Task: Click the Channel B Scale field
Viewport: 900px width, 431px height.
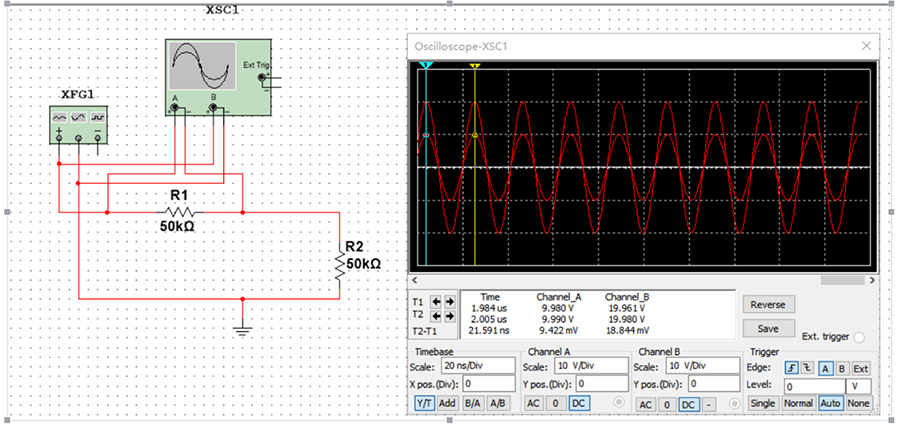Action: [703, 366]
